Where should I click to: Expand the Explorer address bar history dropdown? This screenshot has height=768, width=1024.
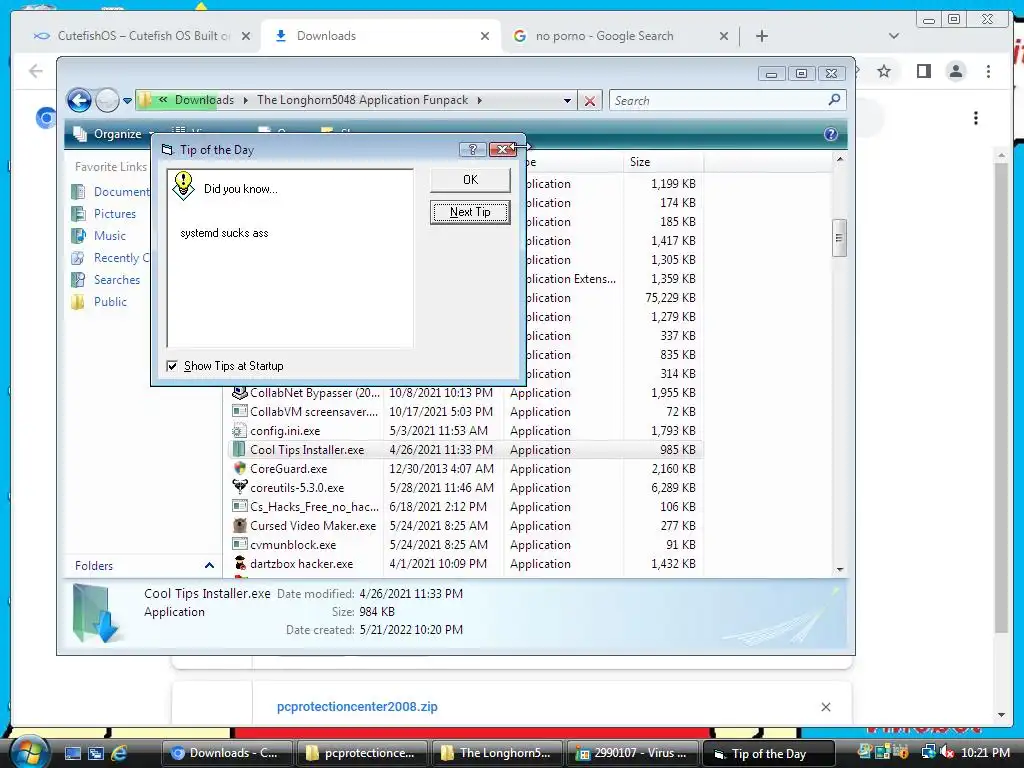coord(567,101)
